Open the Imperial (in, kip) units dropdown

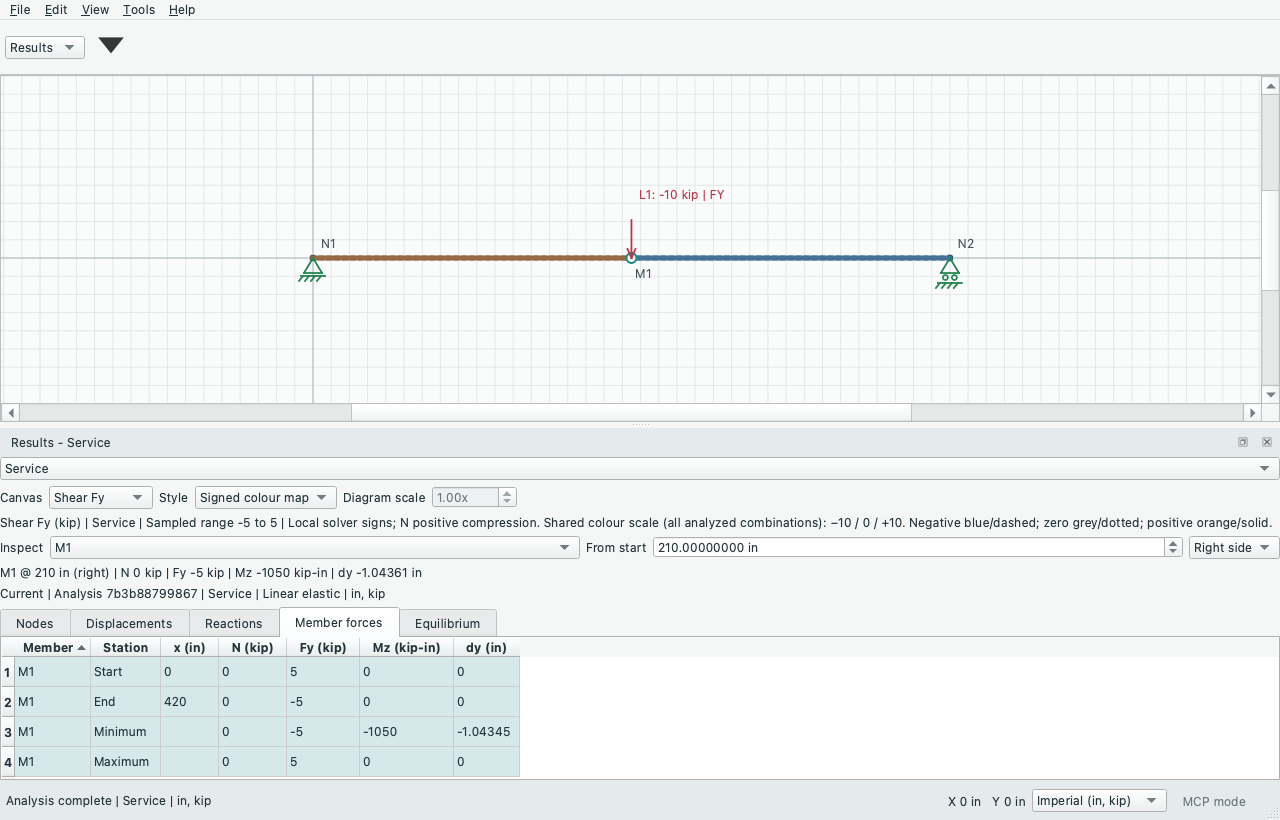point(1099,801)
